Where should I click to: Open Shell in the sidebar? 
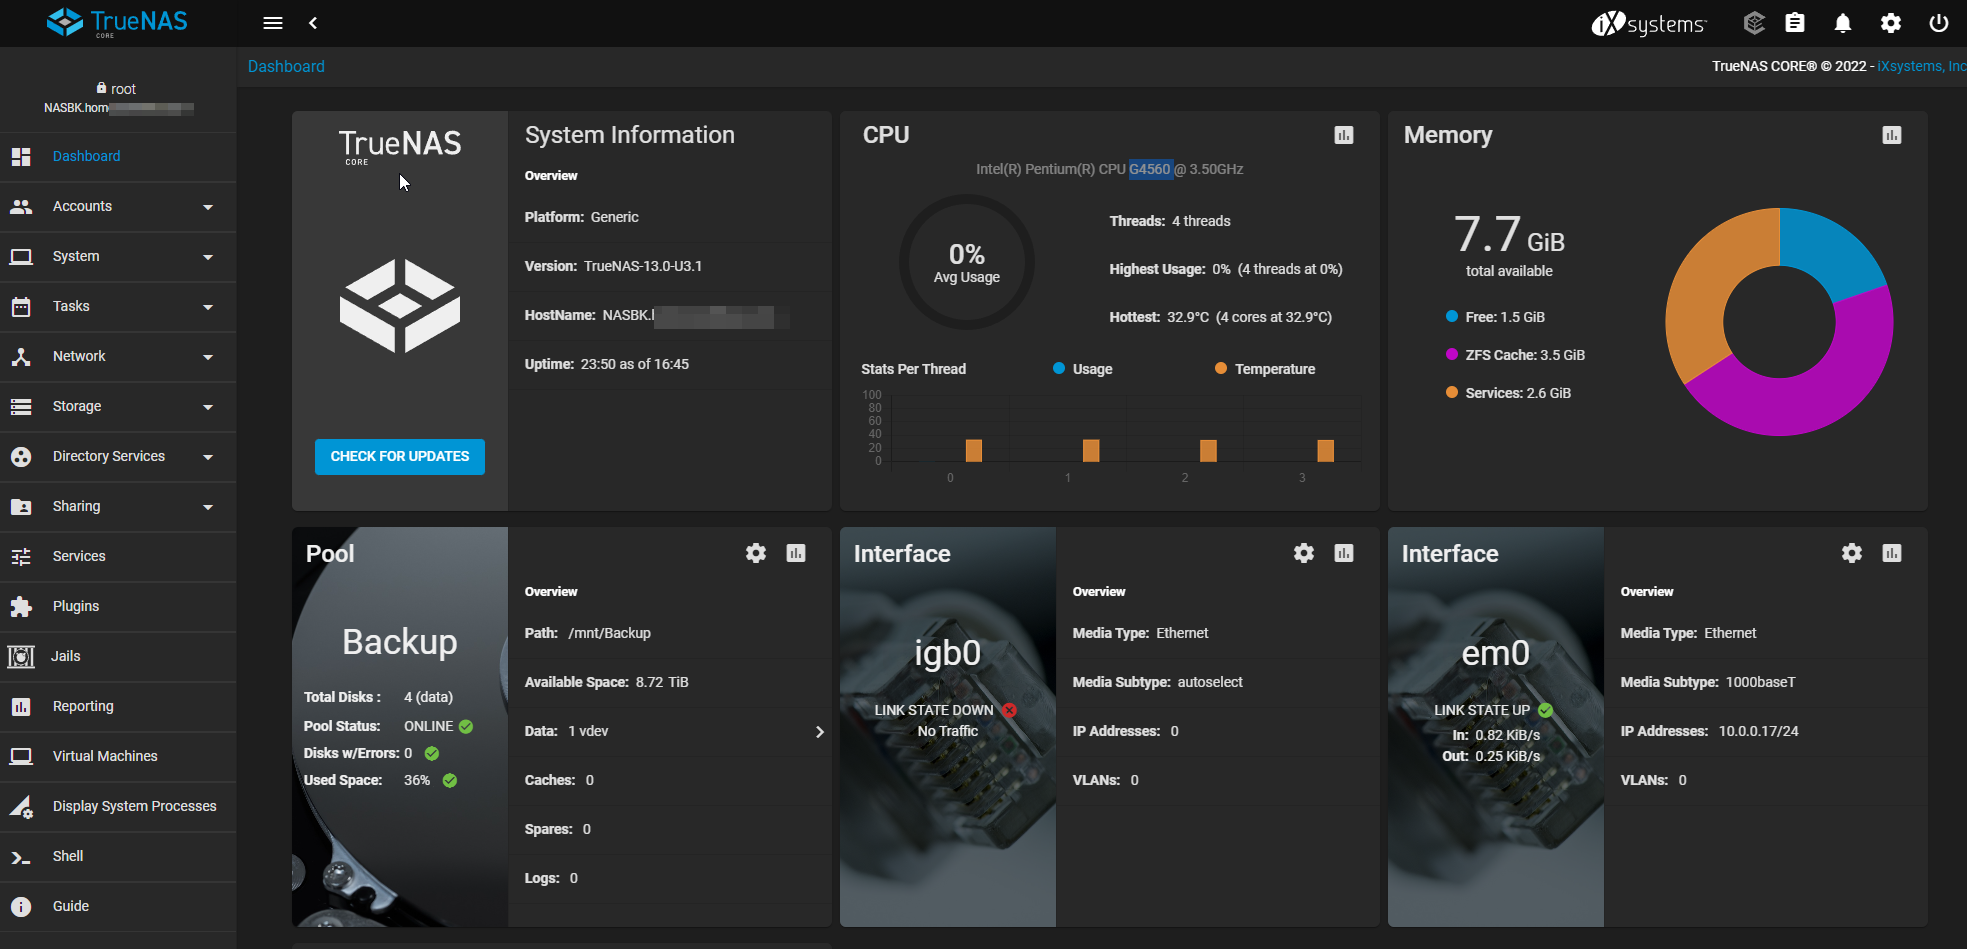[118, 857]
